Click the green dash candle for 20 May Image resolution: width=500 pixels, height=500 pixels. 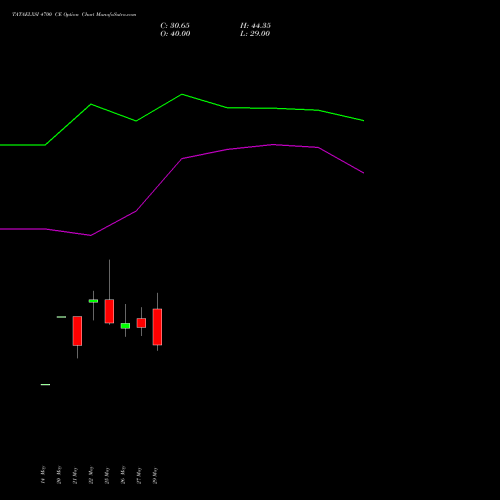coord(61,317)
